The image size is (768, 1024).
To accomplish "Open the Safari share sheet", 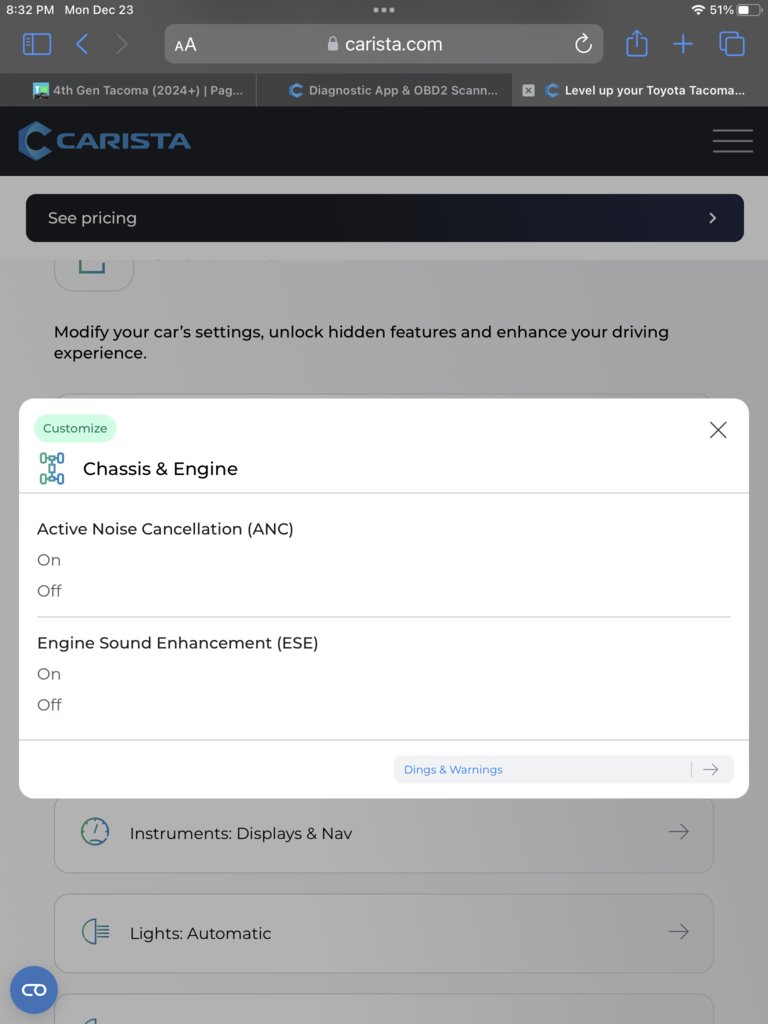I will [x=637, y=44].
